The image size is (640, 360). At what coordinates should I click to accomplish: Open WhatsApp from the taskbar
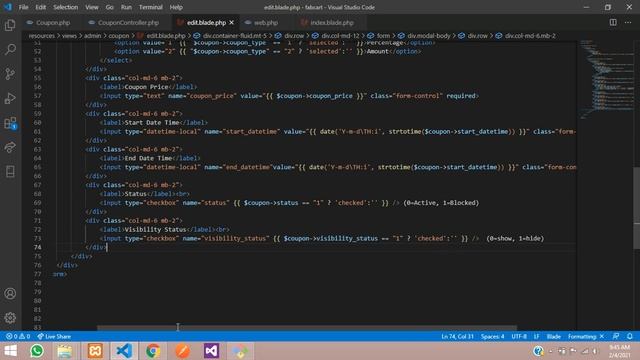pyautogui.click(x=37, y=351)
